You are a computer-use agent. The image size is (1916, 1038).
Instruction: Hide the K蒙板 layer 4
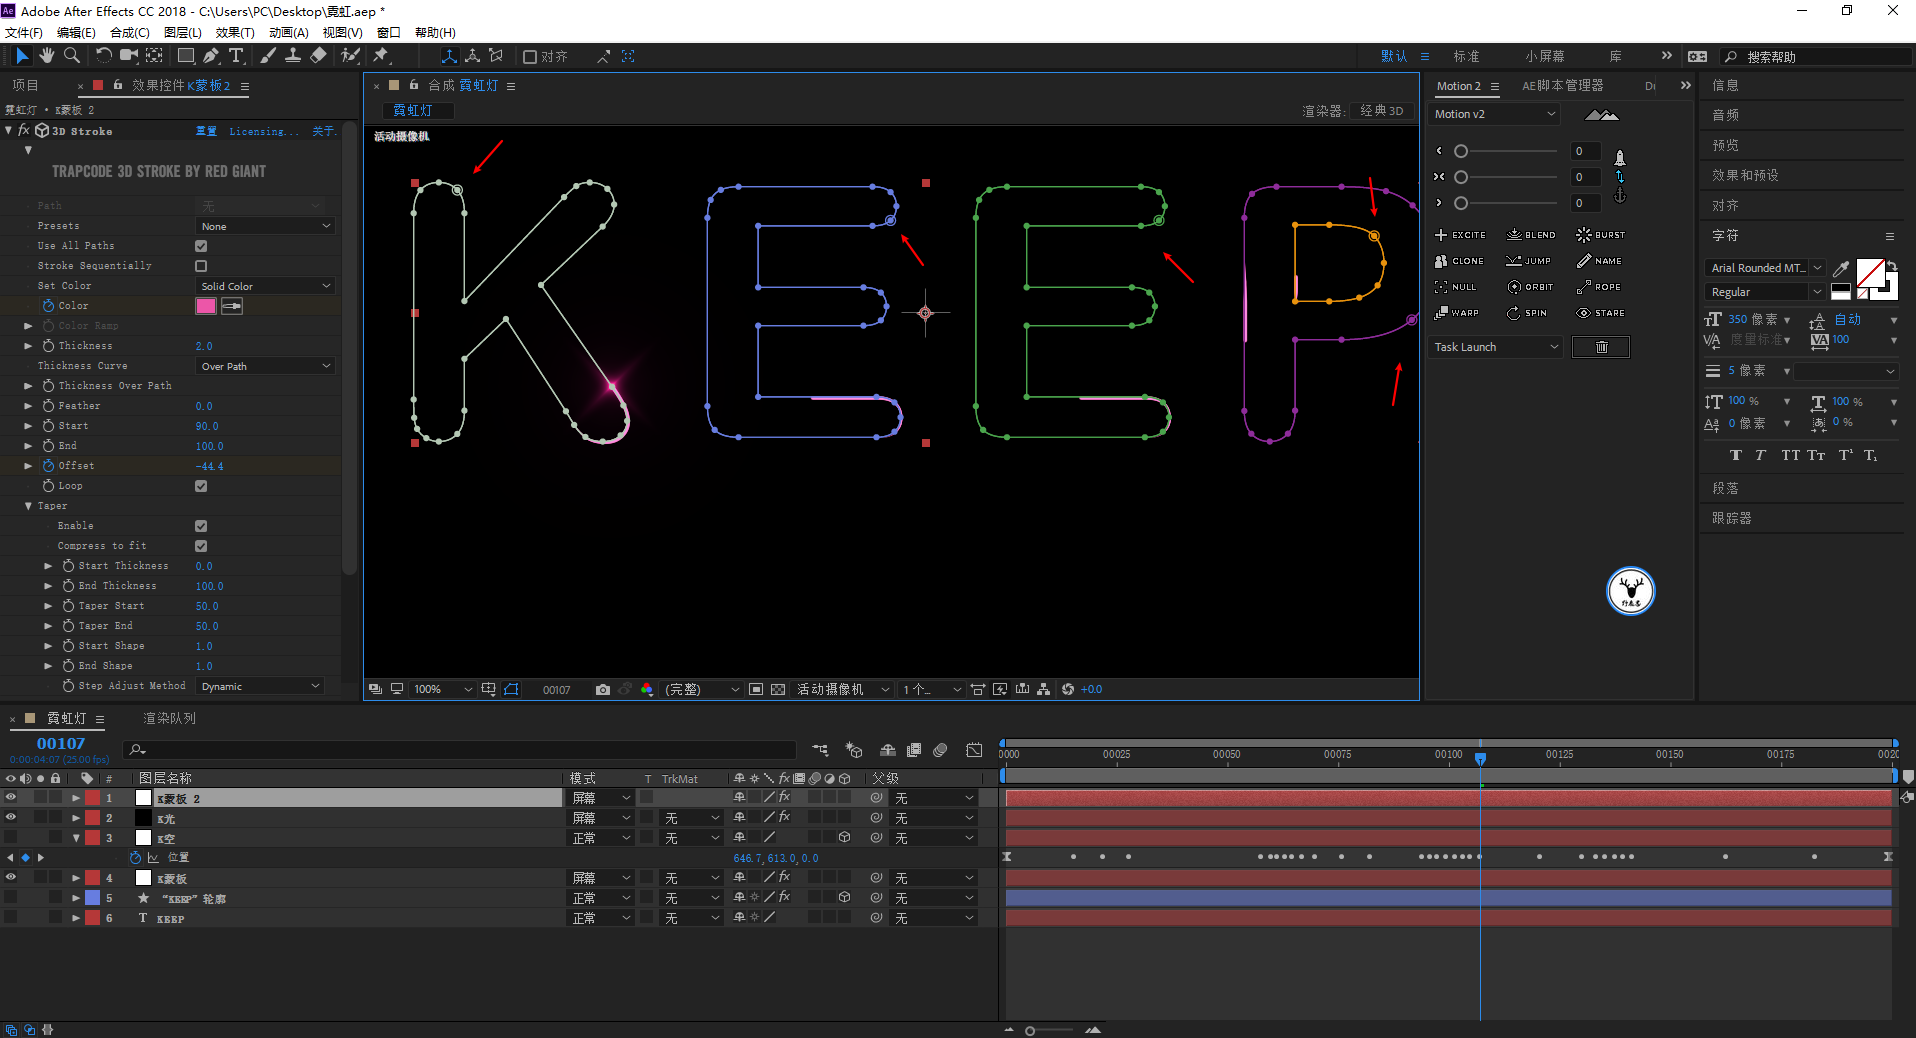pos(11,877)
